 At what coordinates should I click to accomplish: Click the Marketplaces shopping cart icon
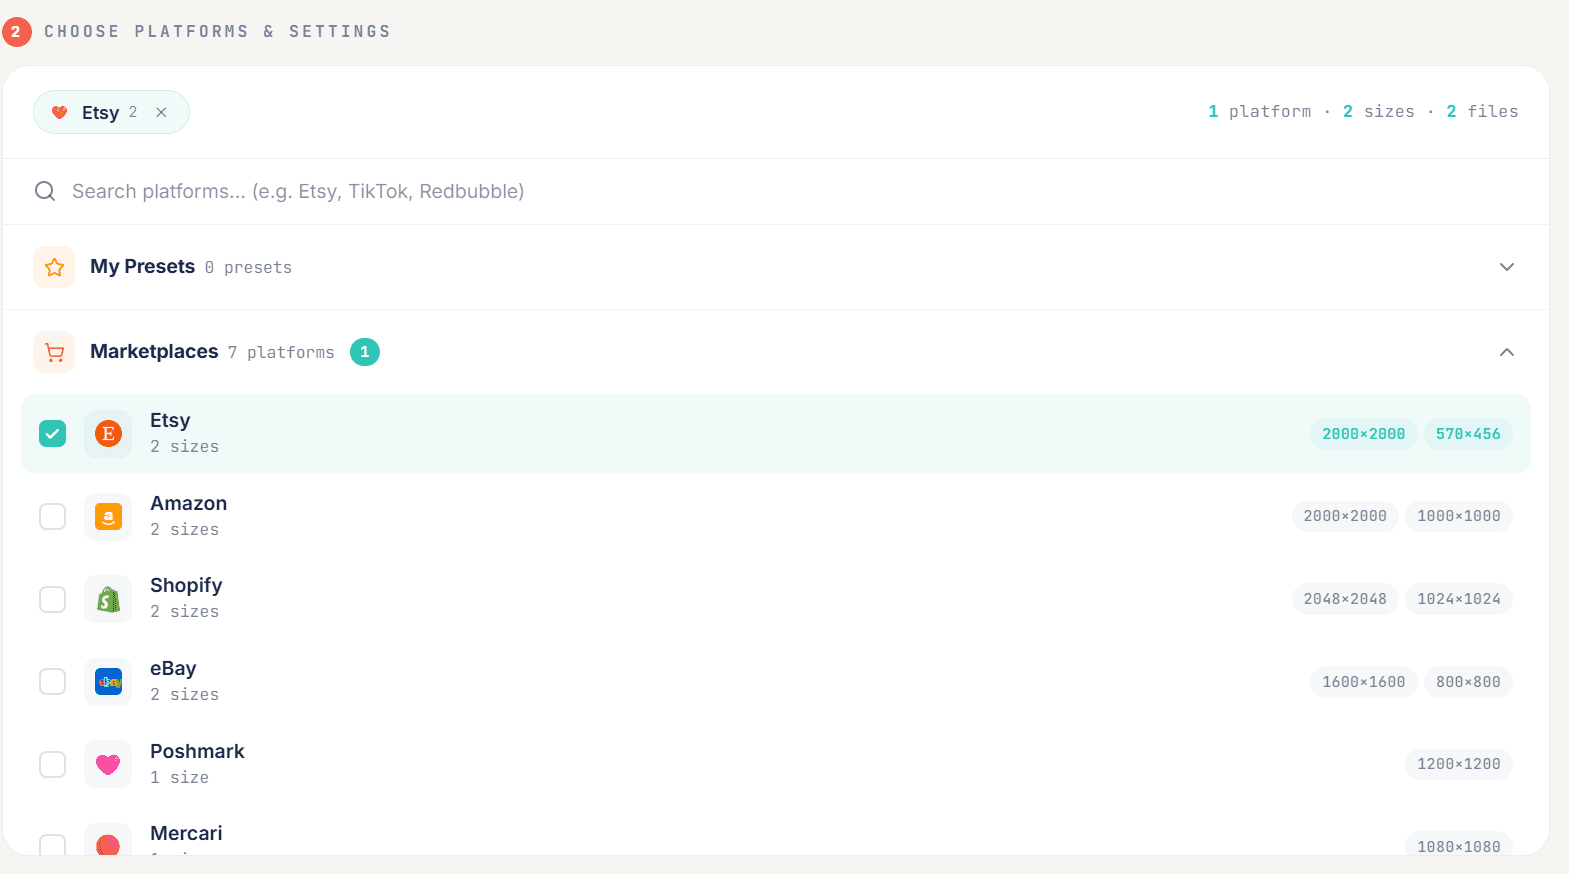54,352
